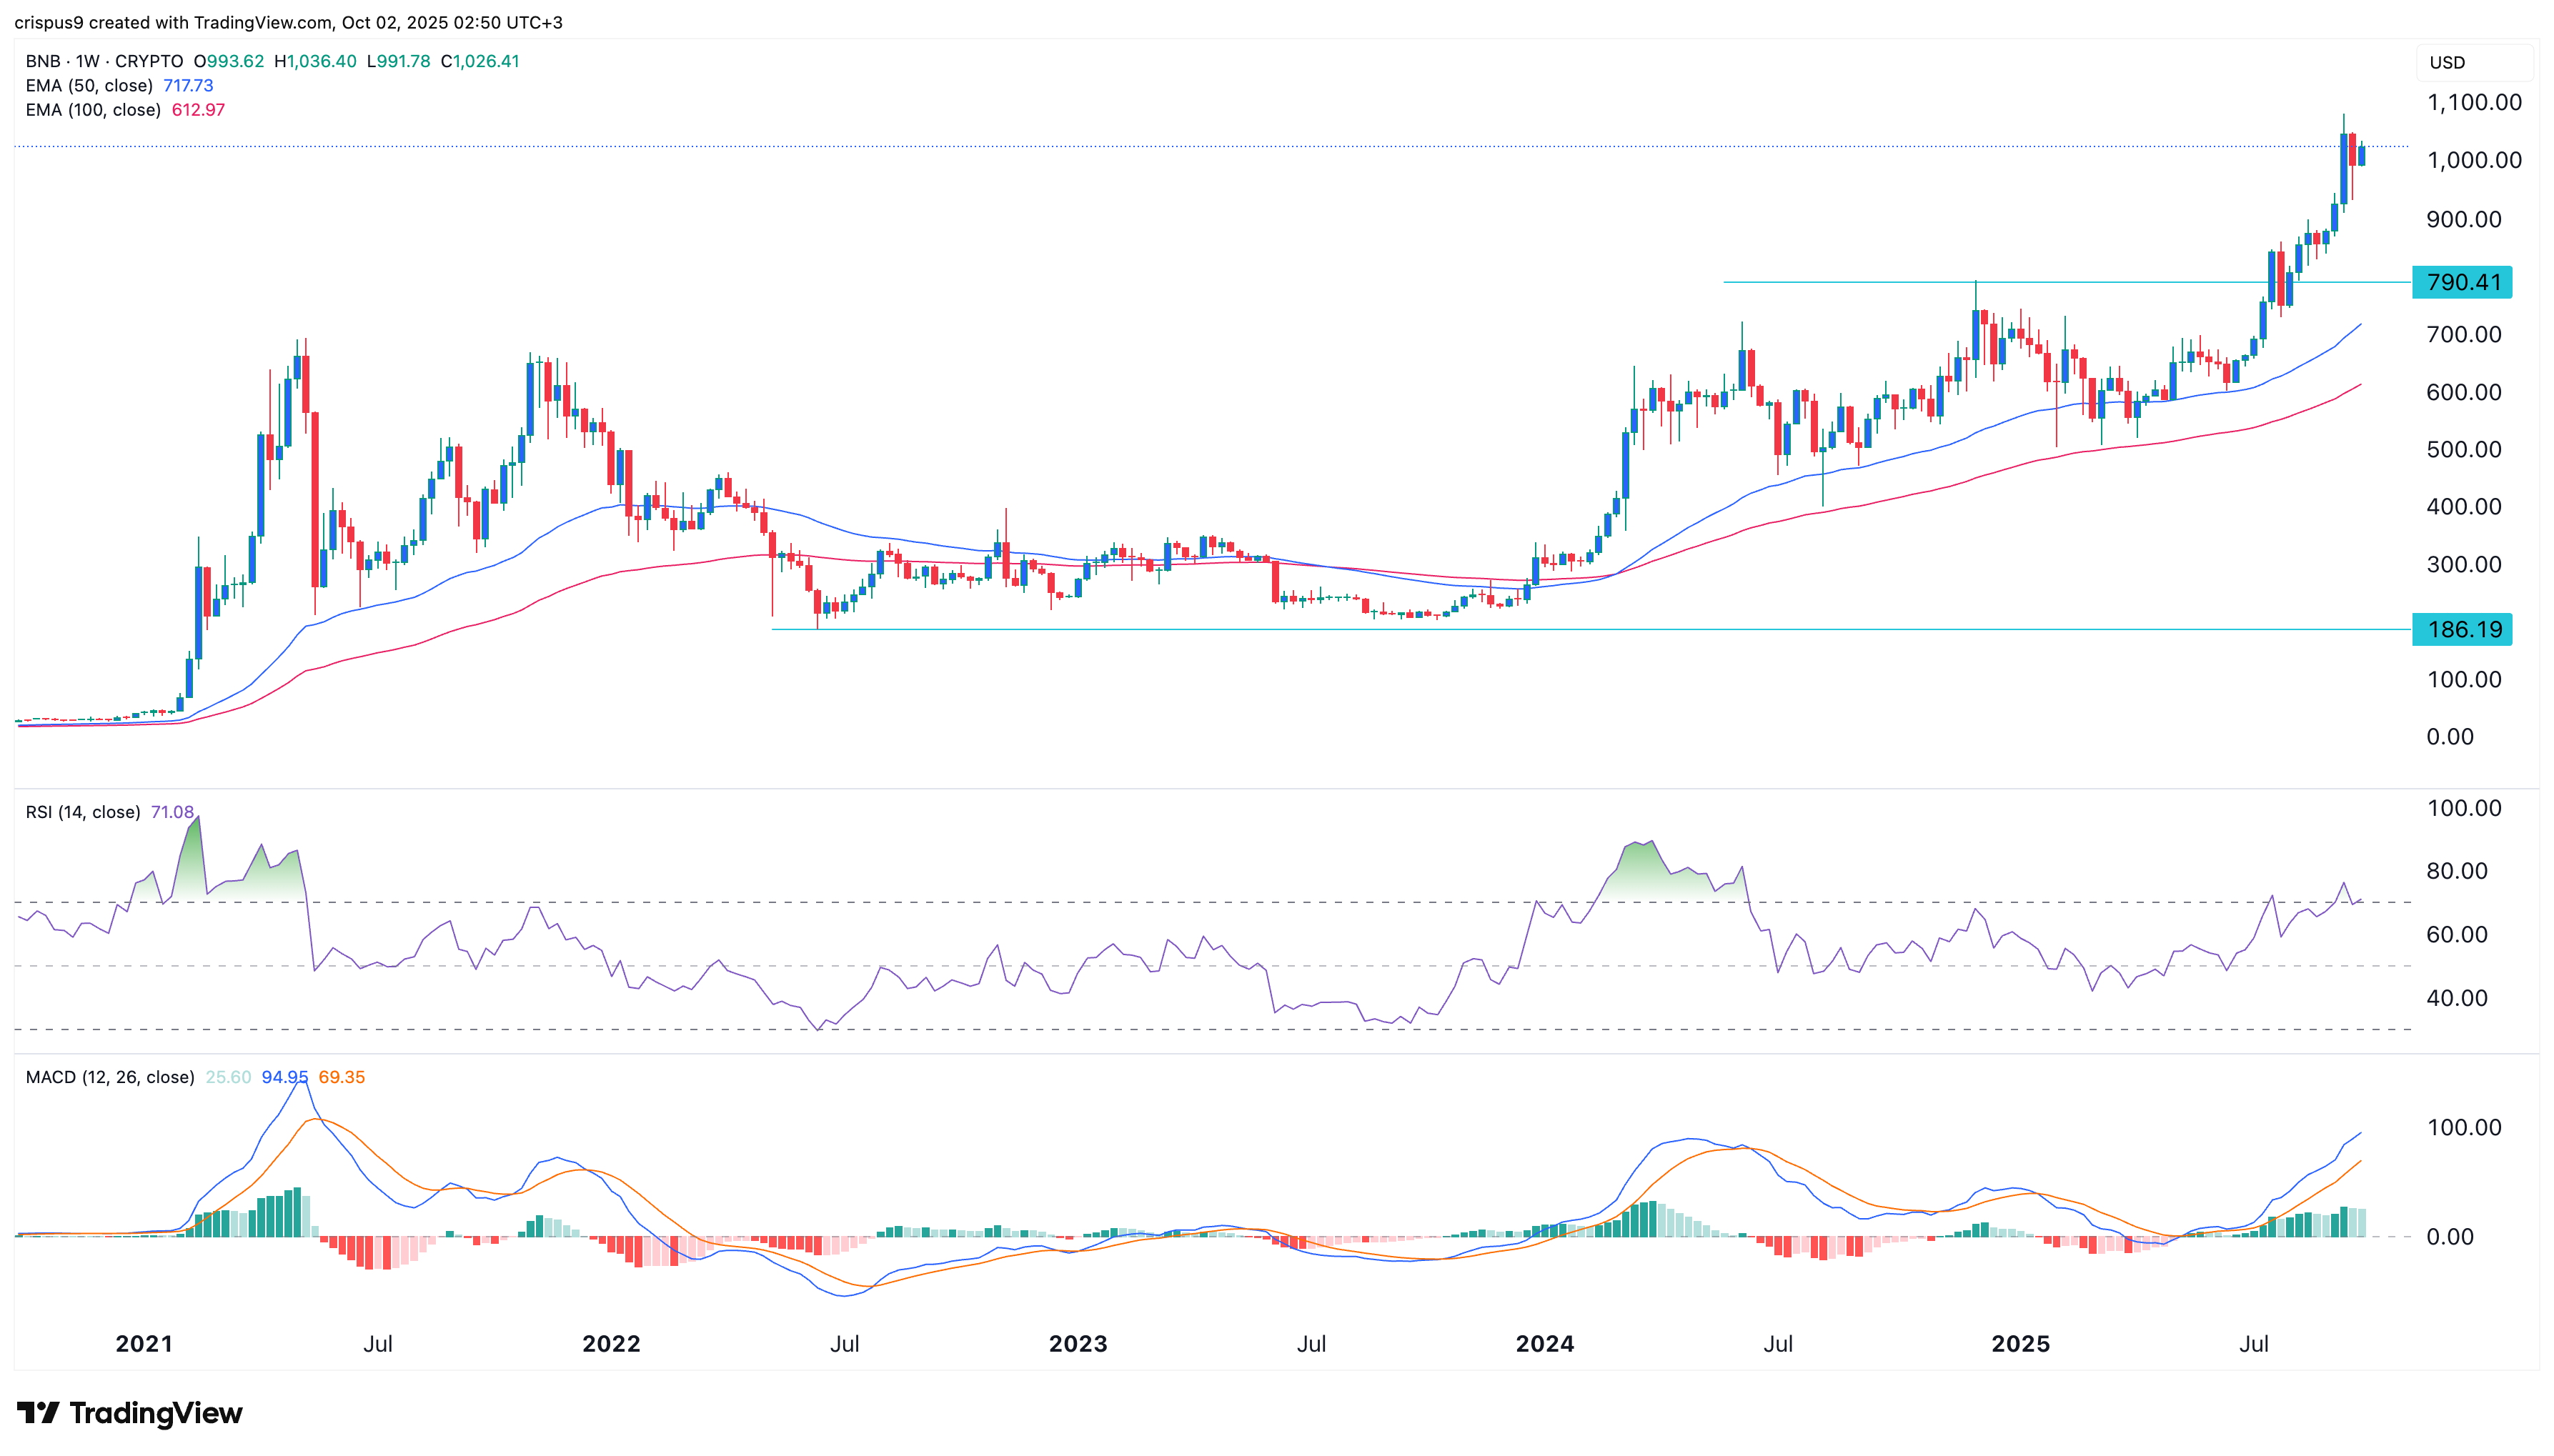The image size is (2554, 1456).
Task: Open the USD currency selector
Action: [x=2448, y=62]
